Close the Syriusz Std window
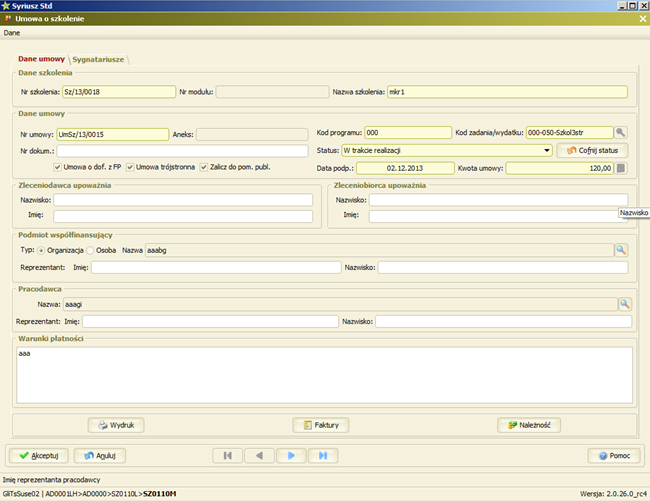This screenshot has width=650, height=501. pyautogui.click(x=644, y=6)
